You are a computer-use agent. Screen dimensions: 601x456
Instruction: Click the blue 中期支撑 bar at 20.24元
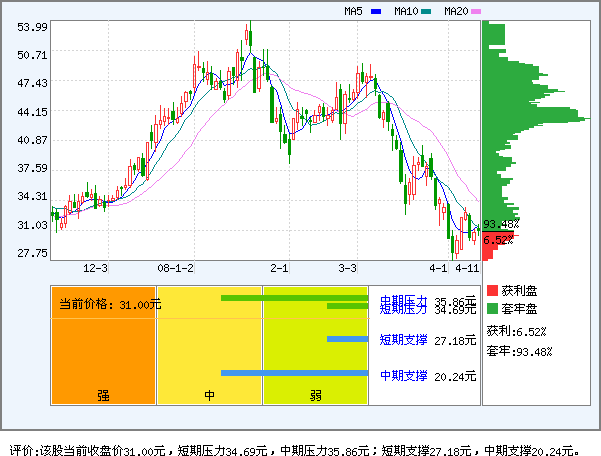(294, 374)
